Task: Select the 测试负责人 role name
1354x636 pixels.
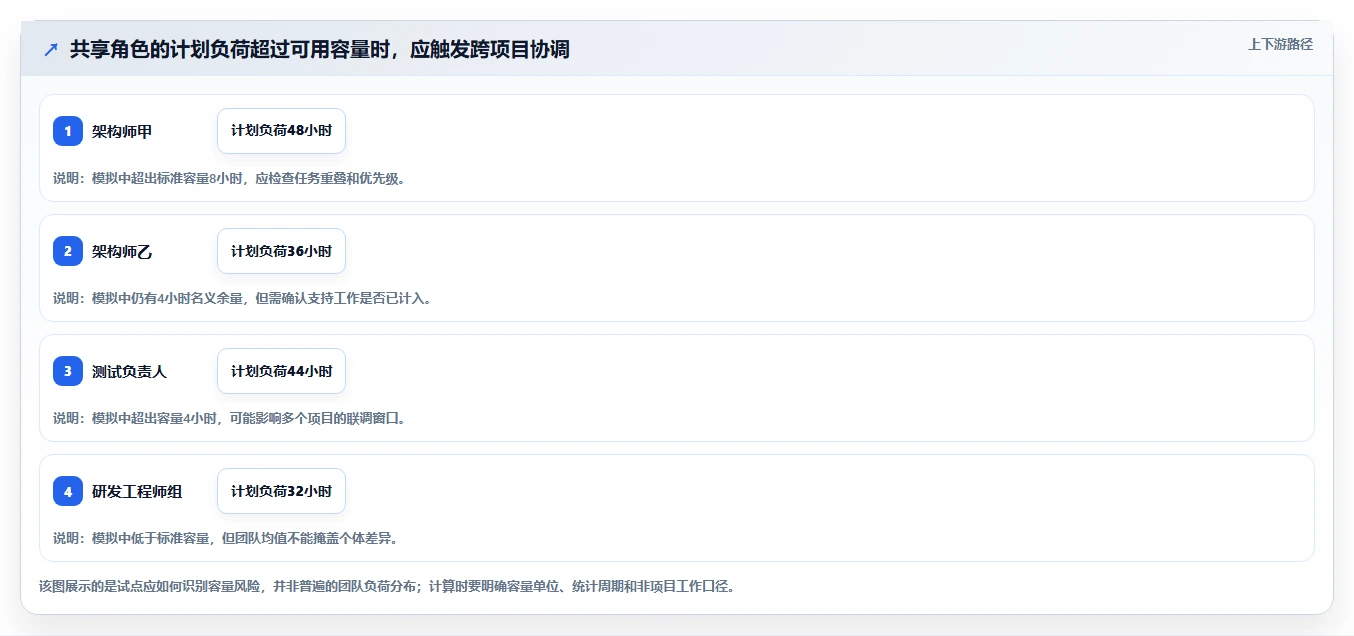Action: click(129, 371)
